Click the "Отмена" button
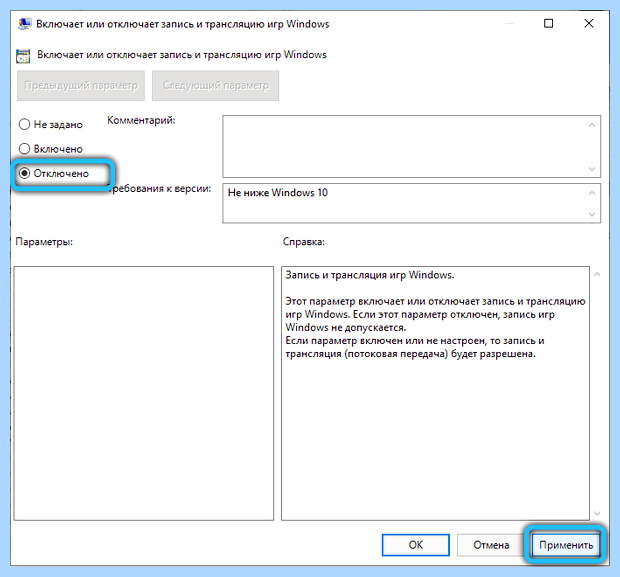Screen dimensions: 620x577 tap(491, 545)
